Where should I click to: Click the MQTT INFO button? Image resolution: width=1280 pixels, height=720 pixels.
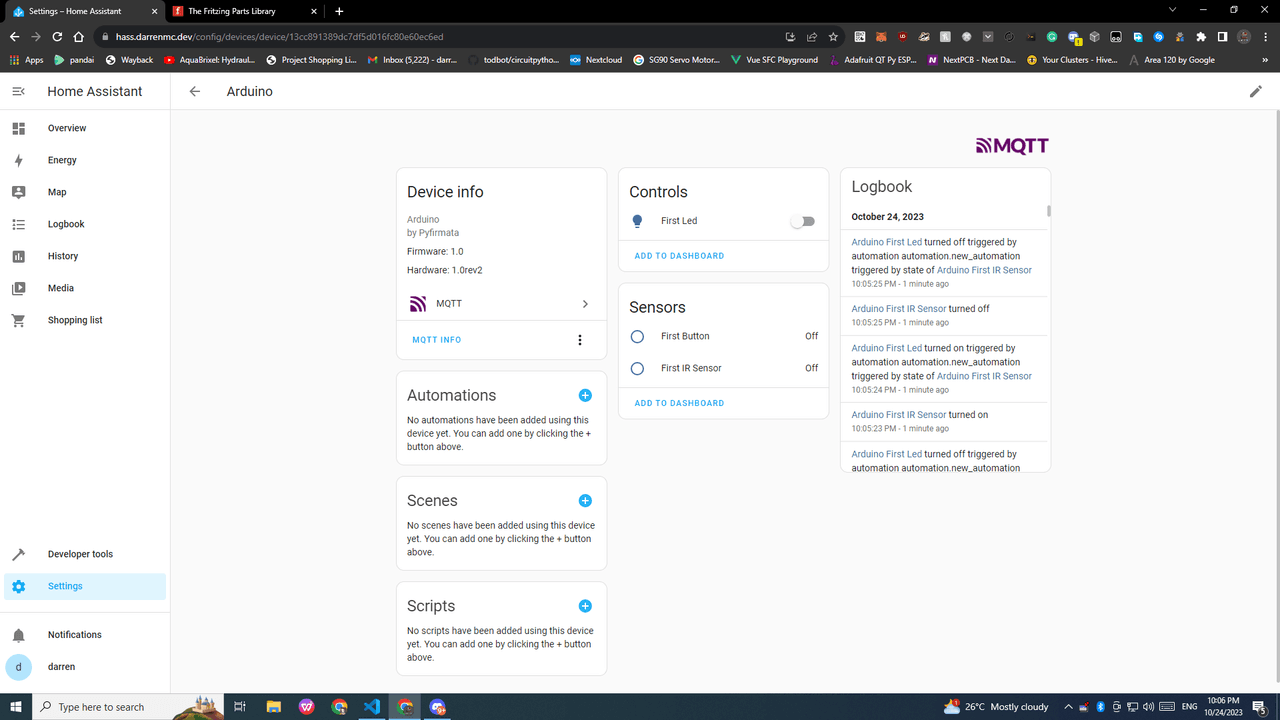(x=437, y=340)
